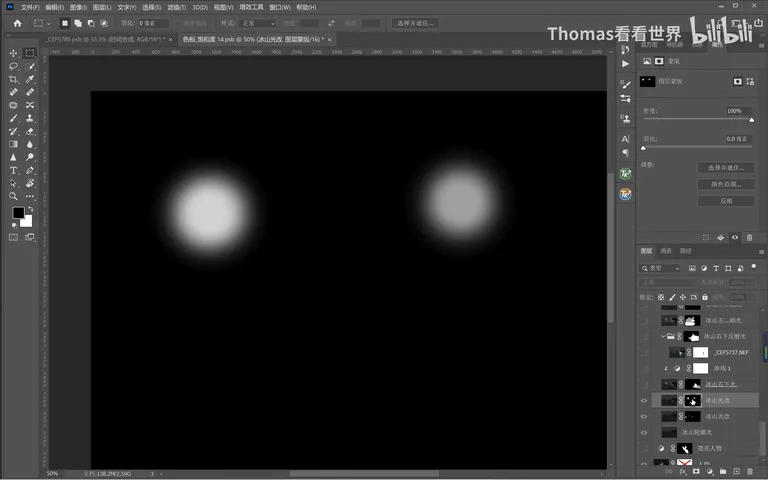Open the Layers panel menu

(x=761, y=252)
